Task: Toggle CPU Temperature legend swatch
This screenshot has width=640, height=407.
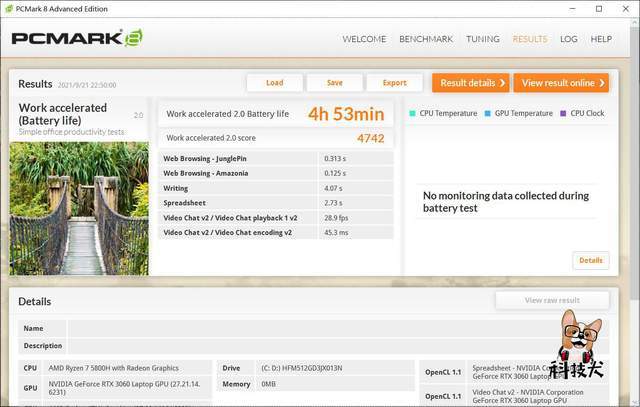Action: (x=412, y=113)
